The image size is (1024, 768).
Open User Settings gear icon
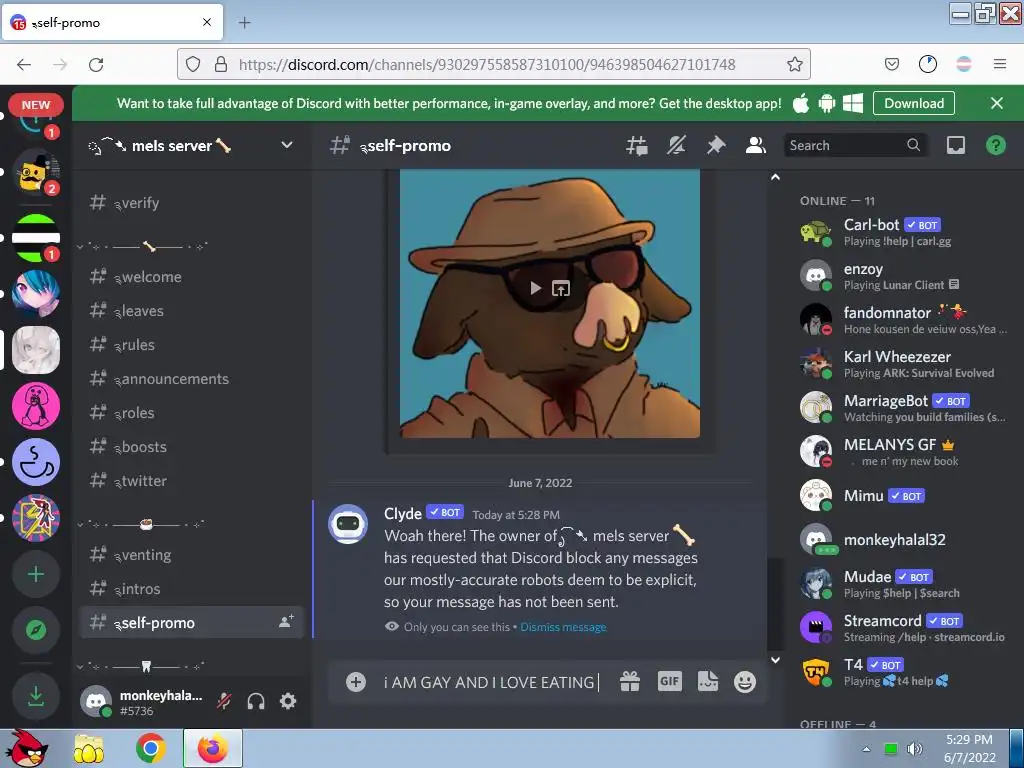click(288, 701)
